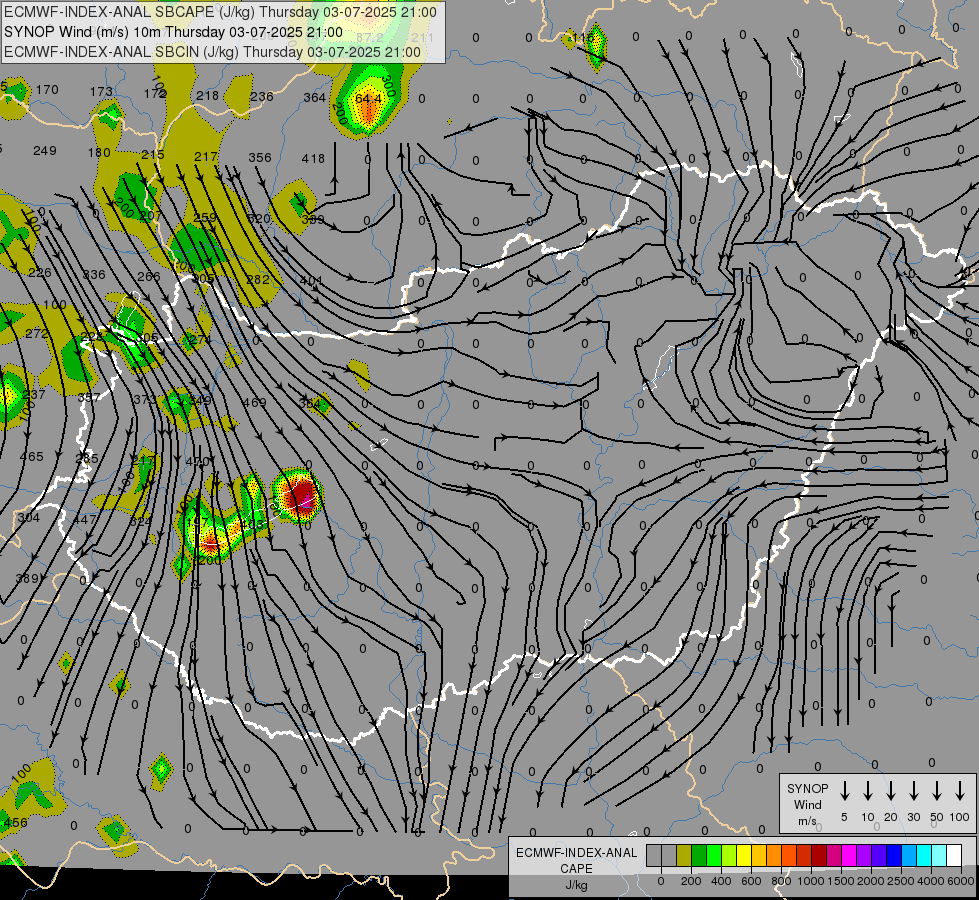Pick the dark green CAPE legend swatch
This screenshot has height=900, width=979.
click(x=699, y=855)
